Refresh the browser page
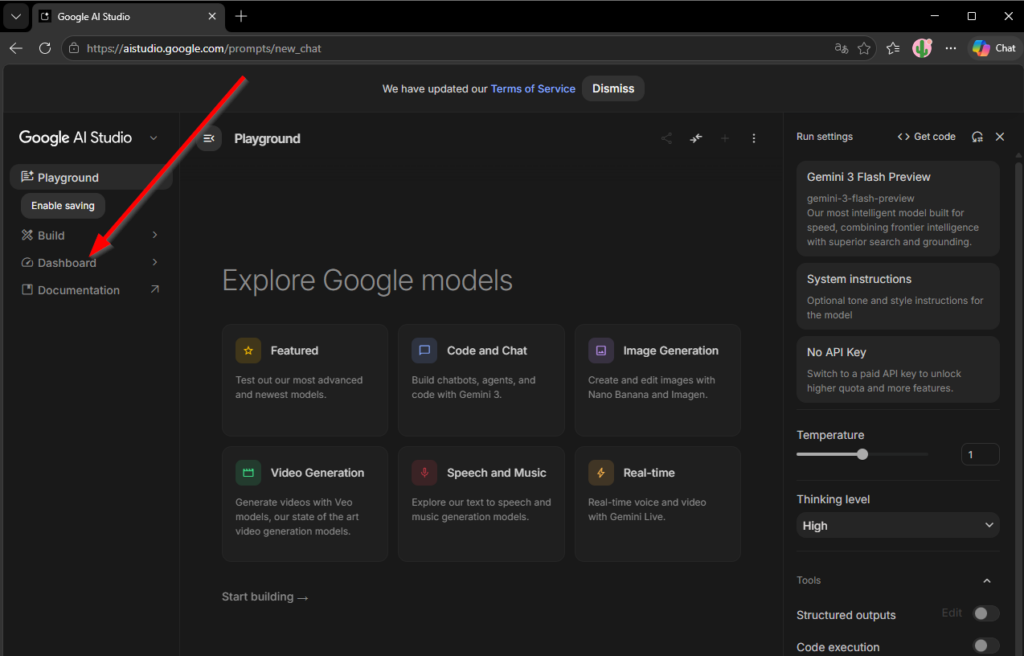This screenshot has width=1024, height=656. (x=45, y=48)
